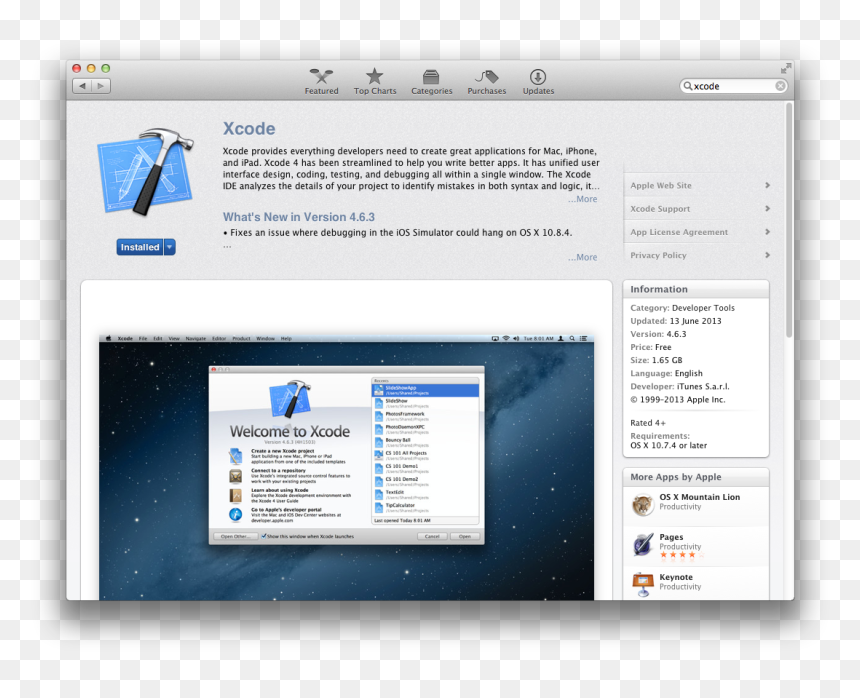Click the Apple Web Site chevron arrow
Screen dimensions: 860x698
click(767, 185)
